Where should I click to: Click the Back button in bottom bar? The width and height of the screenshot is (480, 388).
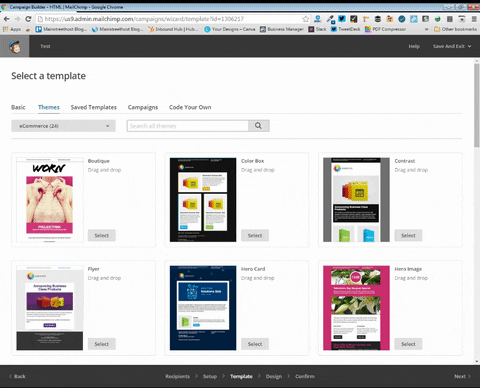(17, 376)
